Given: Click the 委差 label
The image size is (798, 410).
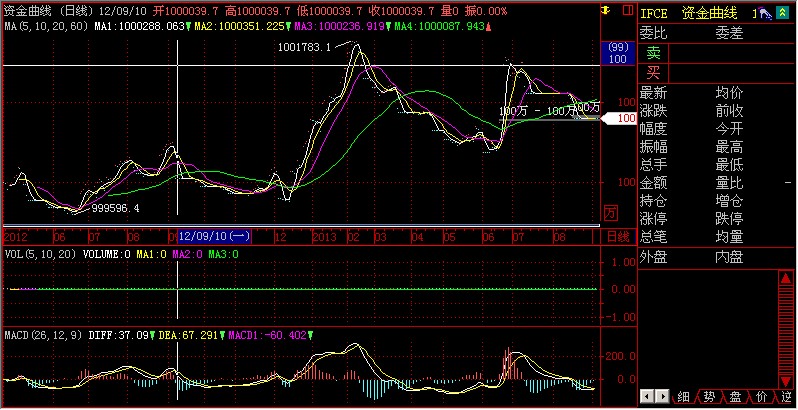Looking at the screenshot, I should point(729,33).
